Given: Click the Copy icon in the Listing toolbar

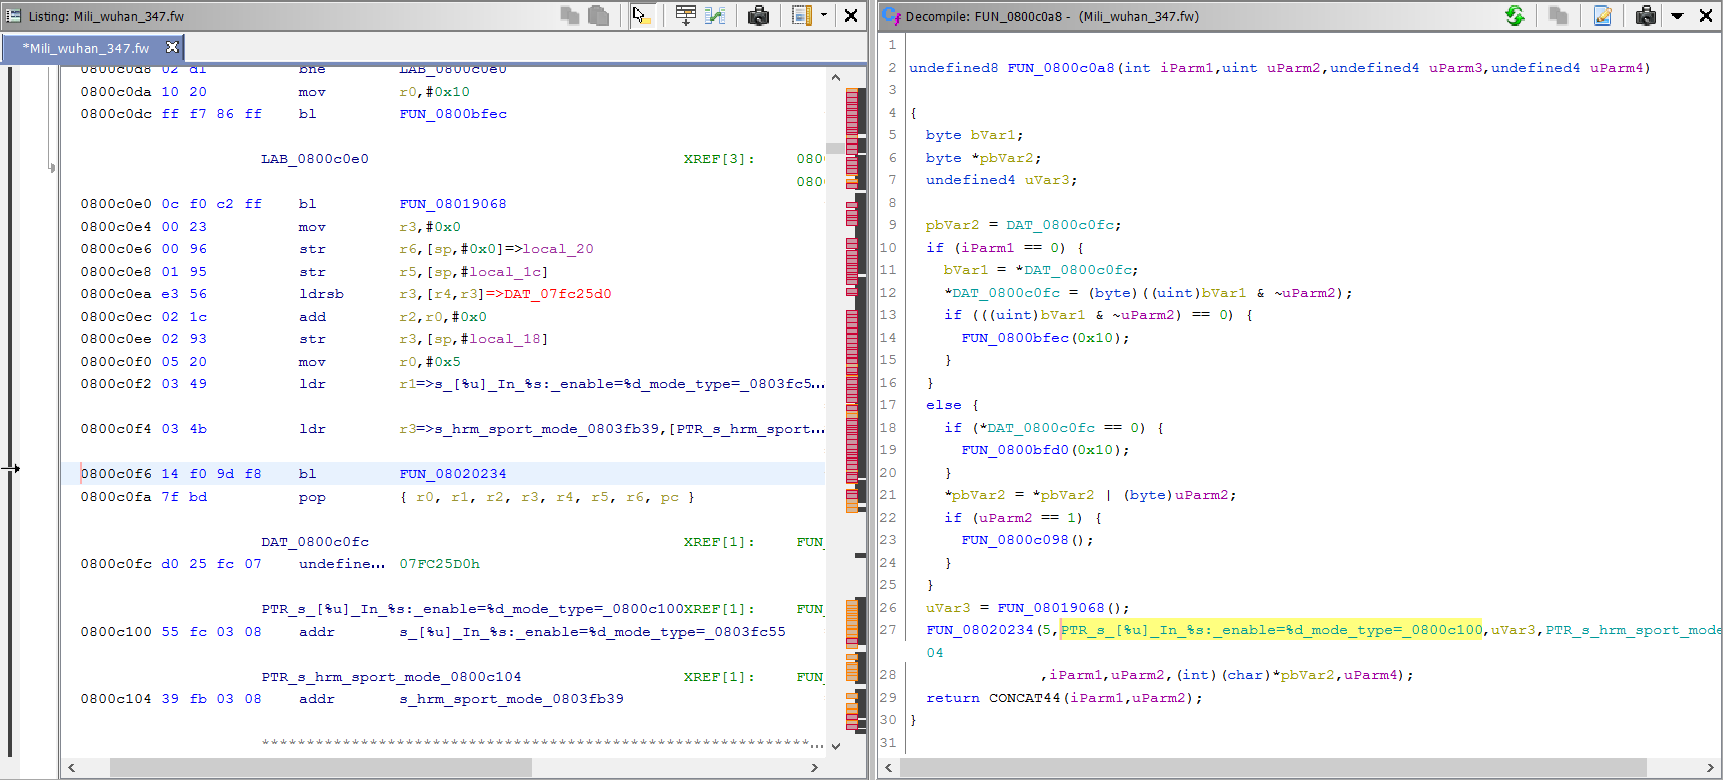Looking at the screenshot, I should (570, 15).
